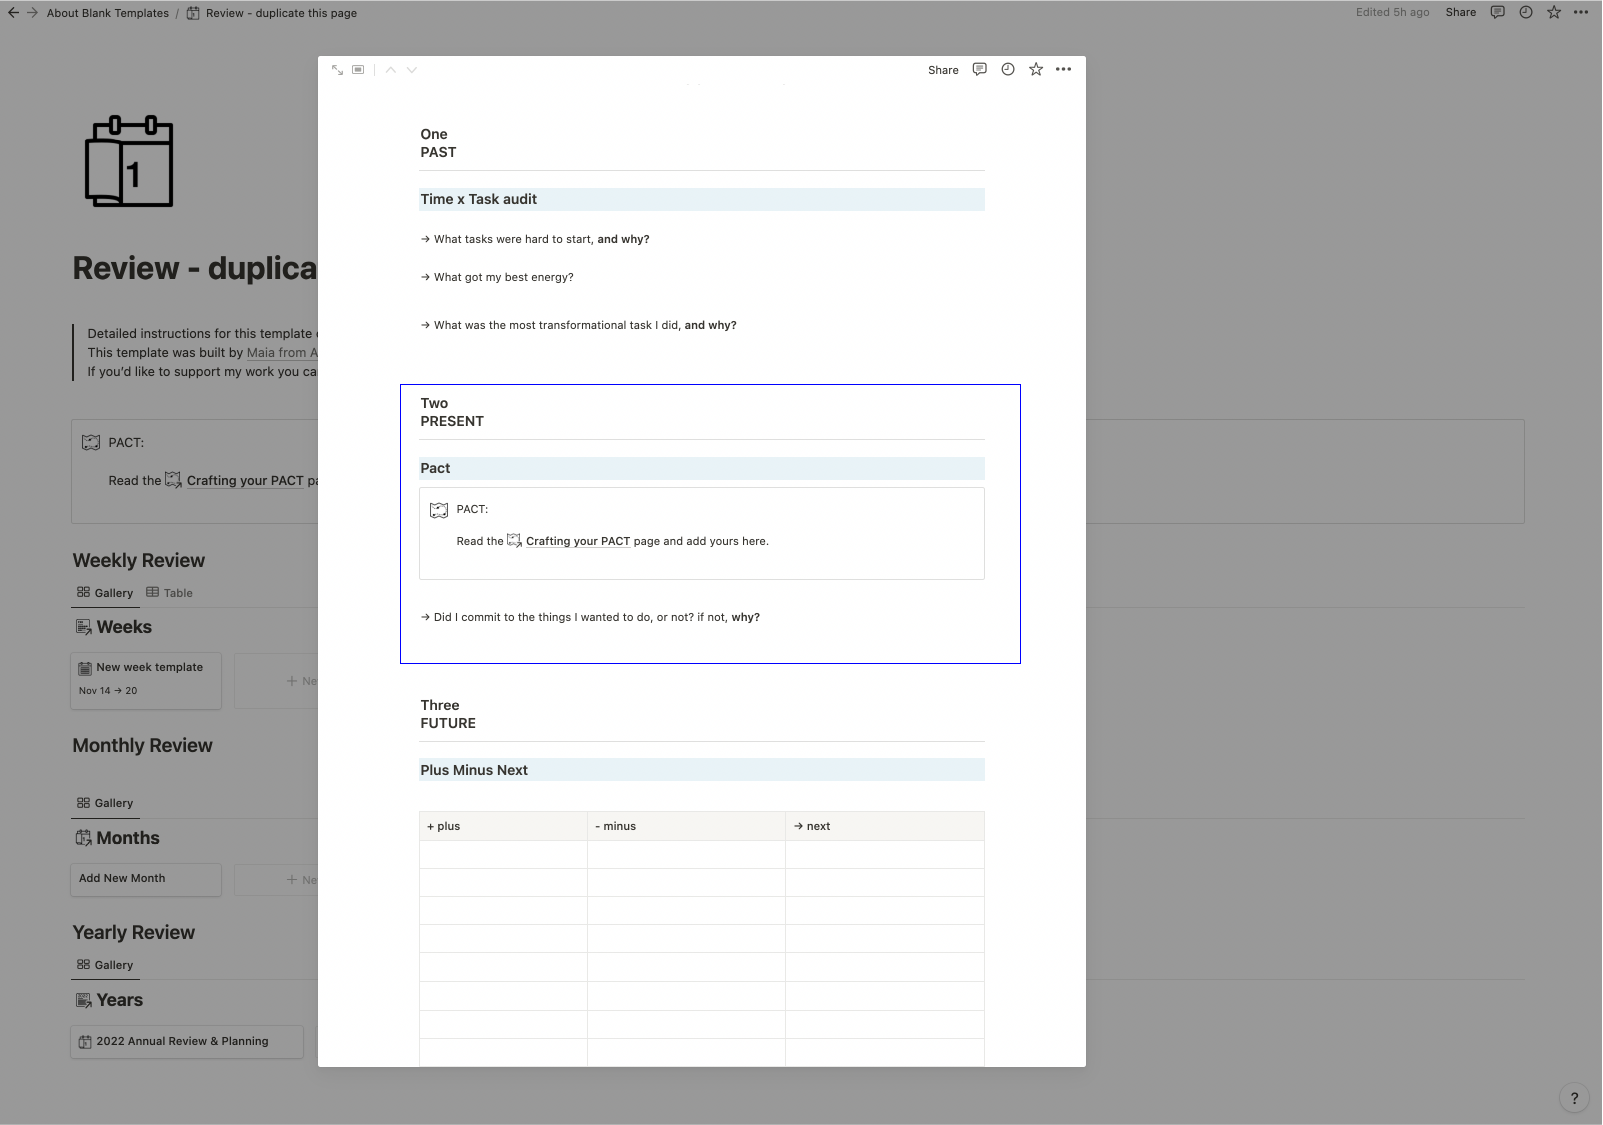
Task: Click Share button in top bar
Action: [1461, 13]
